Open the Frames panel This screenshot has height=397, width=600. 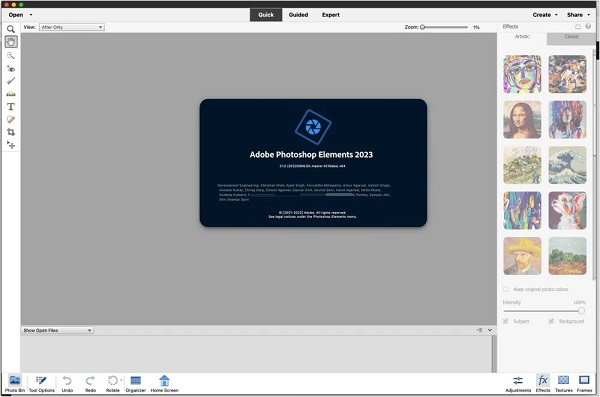(x=584, y=384)
